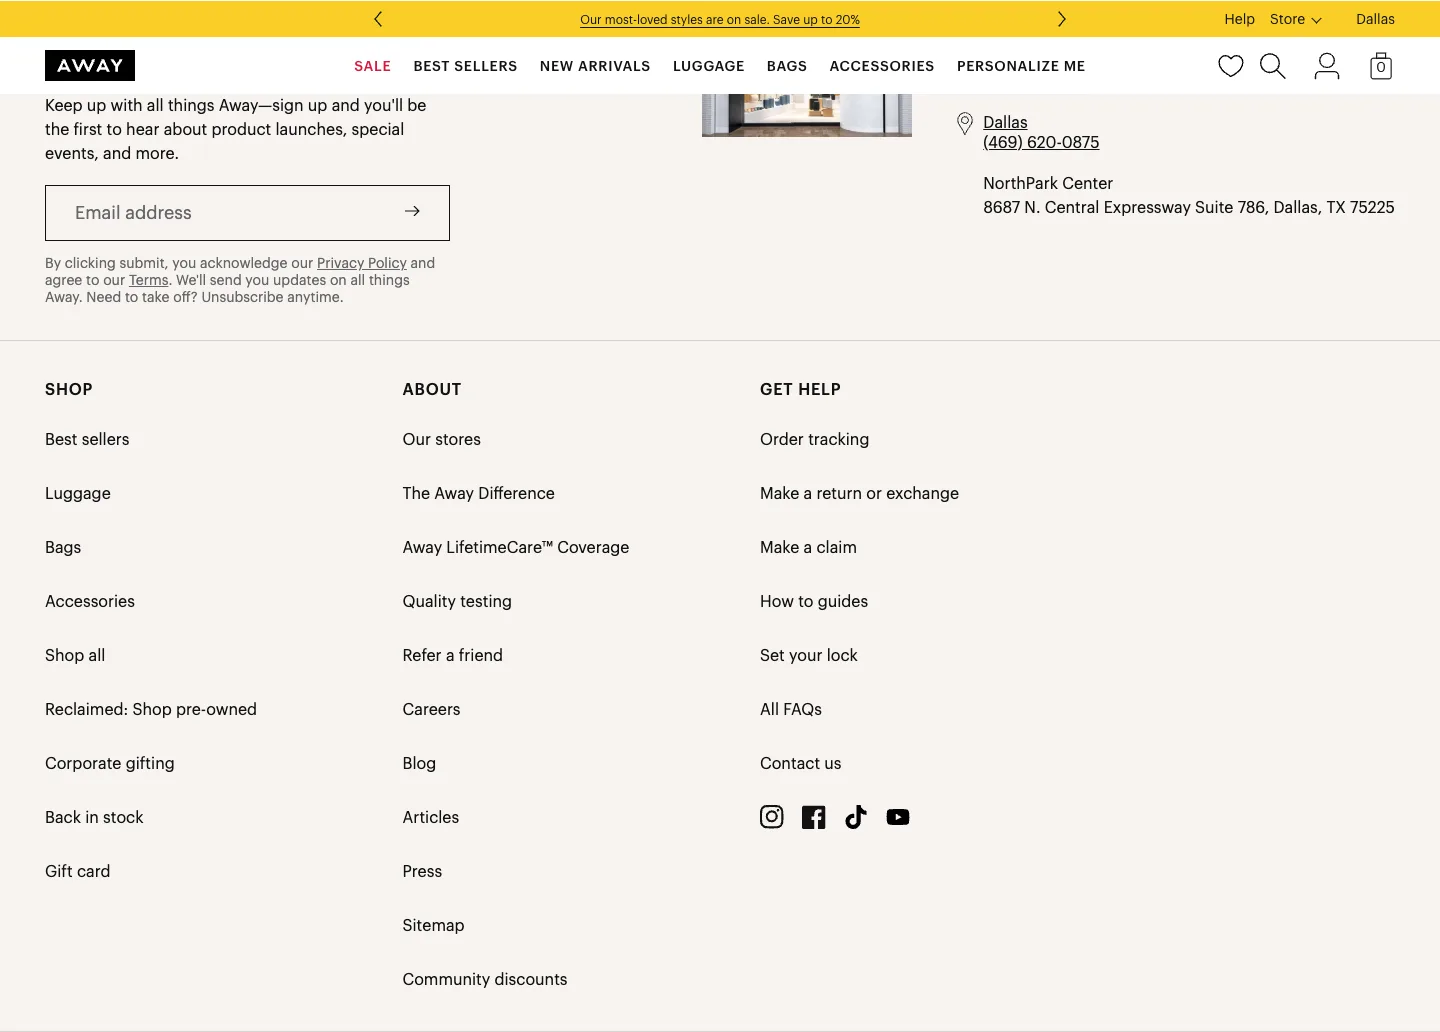Open the shopping bag cart icon
1440x1032 pixels.
(1381, 66)
